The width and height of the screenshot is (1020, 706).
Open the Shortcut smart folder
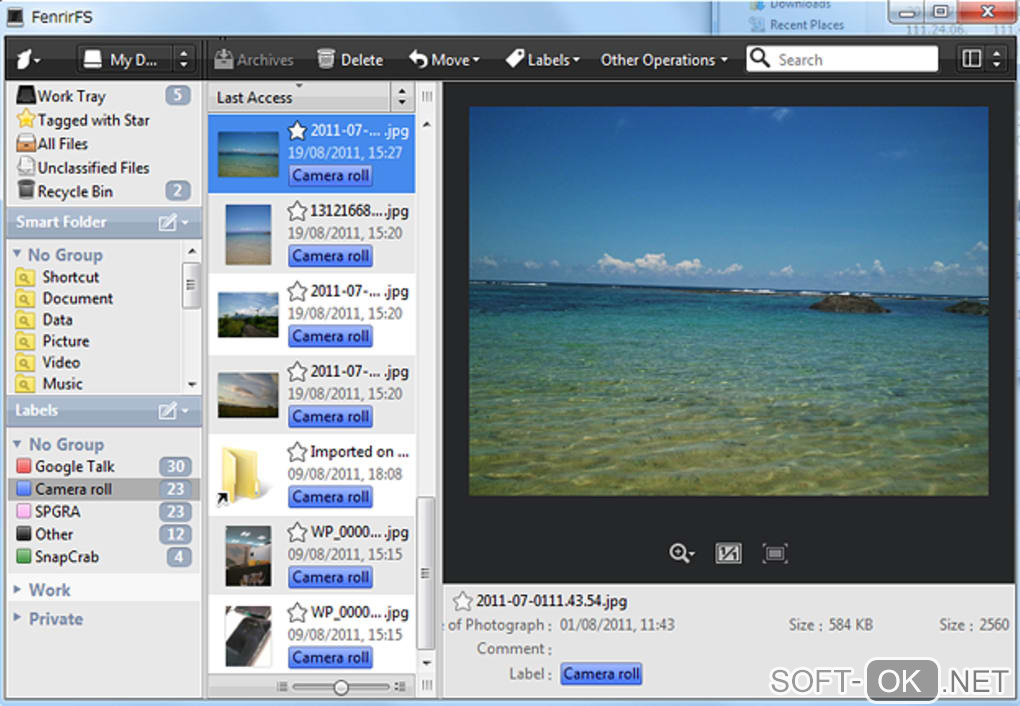point(70,277)
